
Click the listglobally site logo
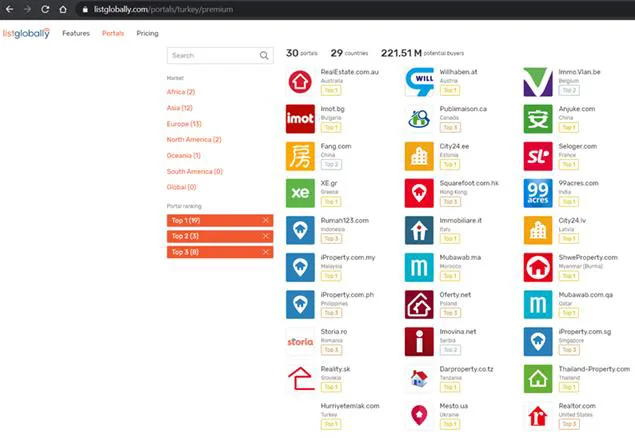tap(26, 33)
